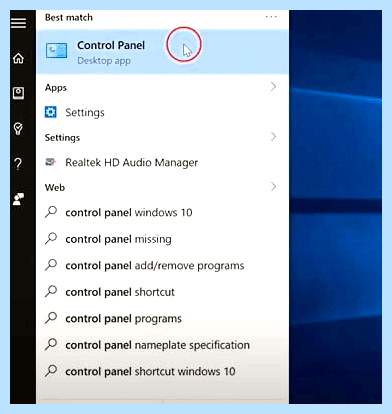Open the three-dots more options menu

tap(271, 16)
